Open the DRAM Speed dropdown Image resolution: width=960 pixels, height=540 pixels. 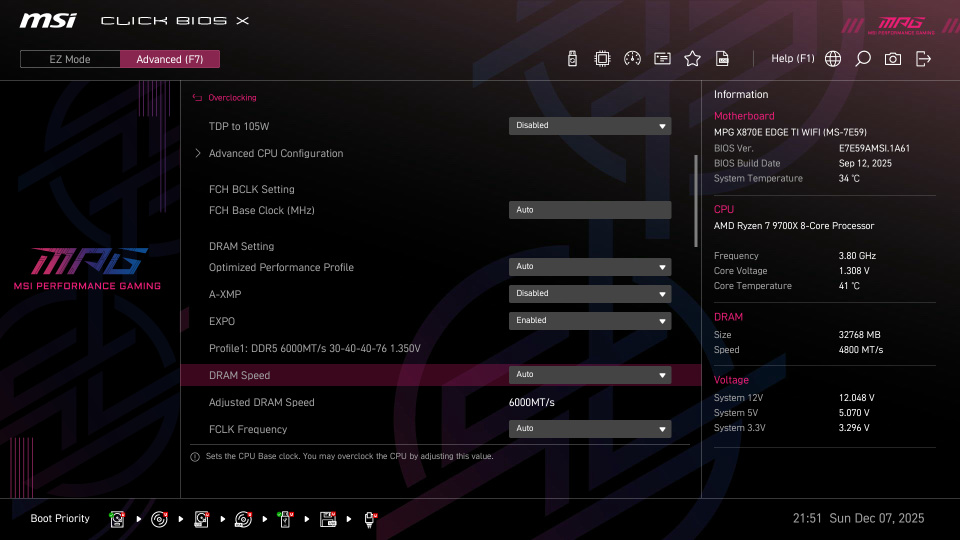point(590,375)
